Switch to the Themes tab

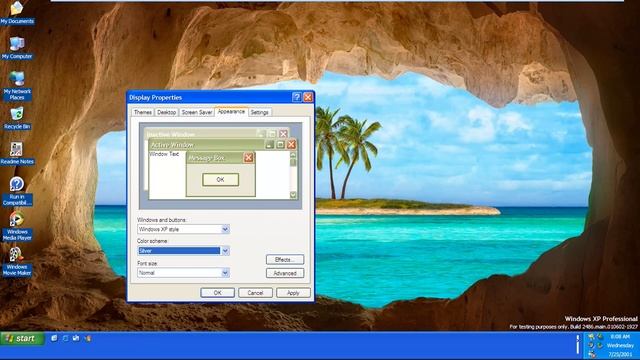coord(142,112)
